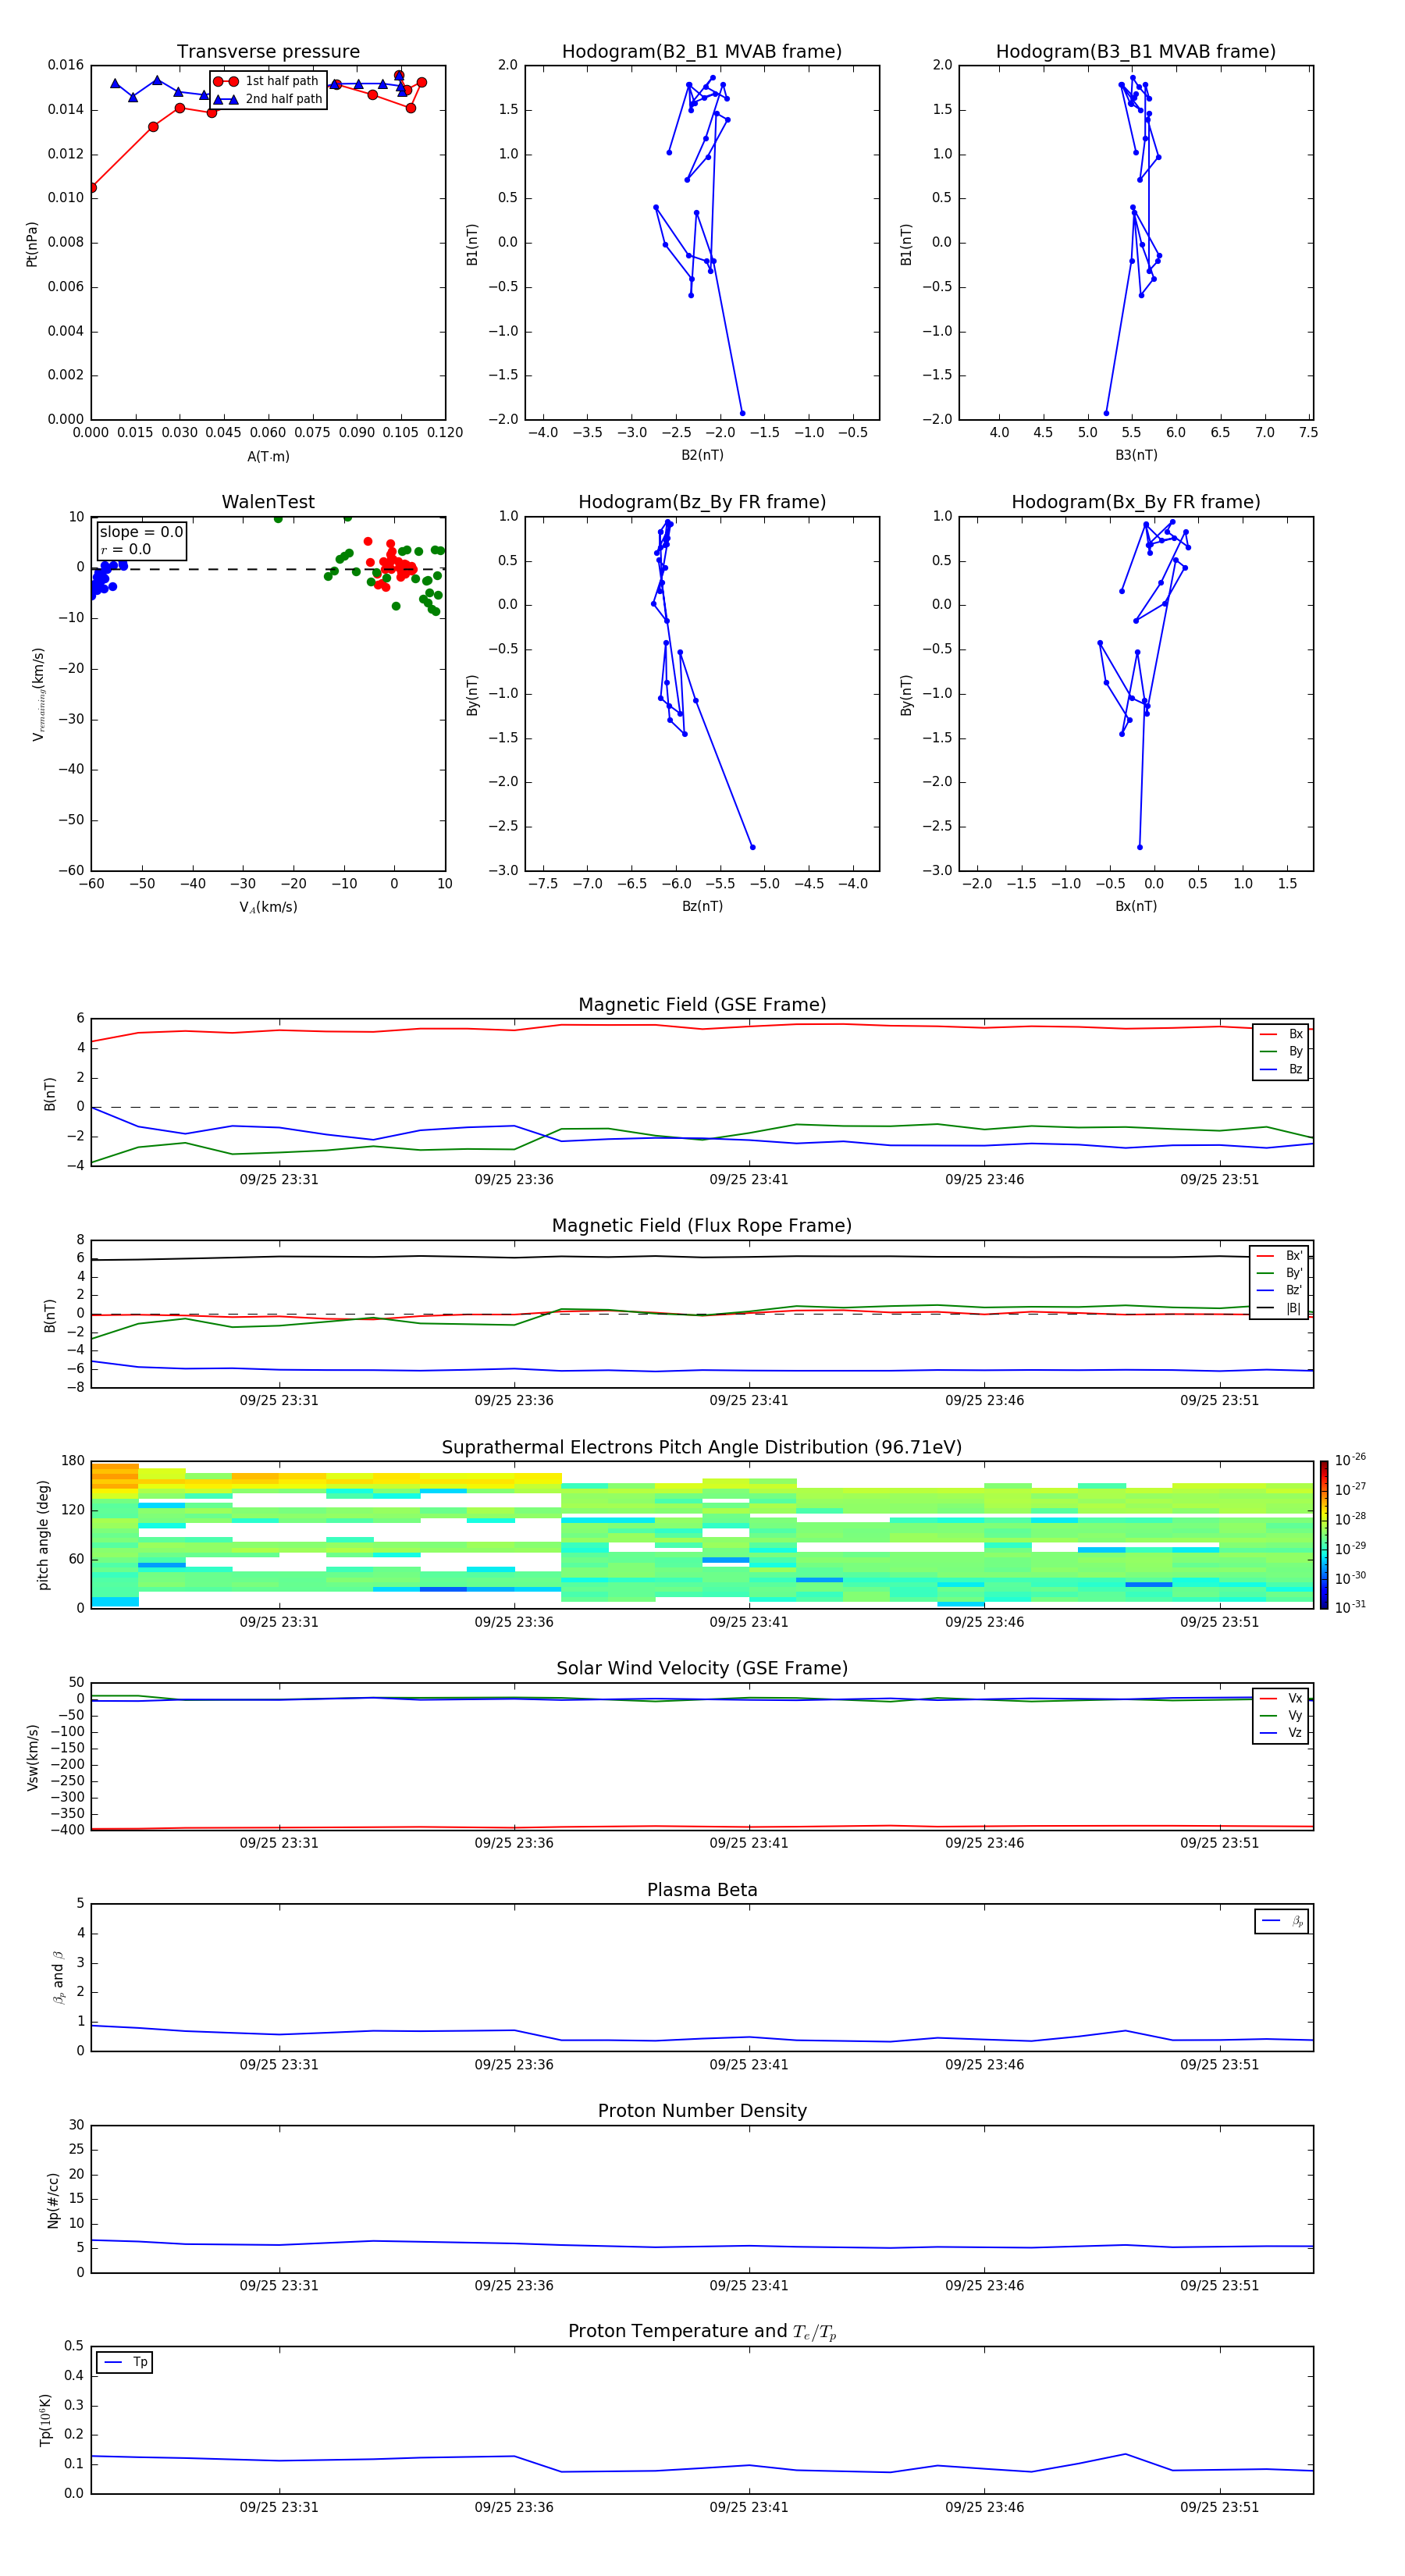The image size is (1405, 2576).
Task: Click Bx' legend entry in Flux Rope panel
Action: click(x=1279, y=1256)
